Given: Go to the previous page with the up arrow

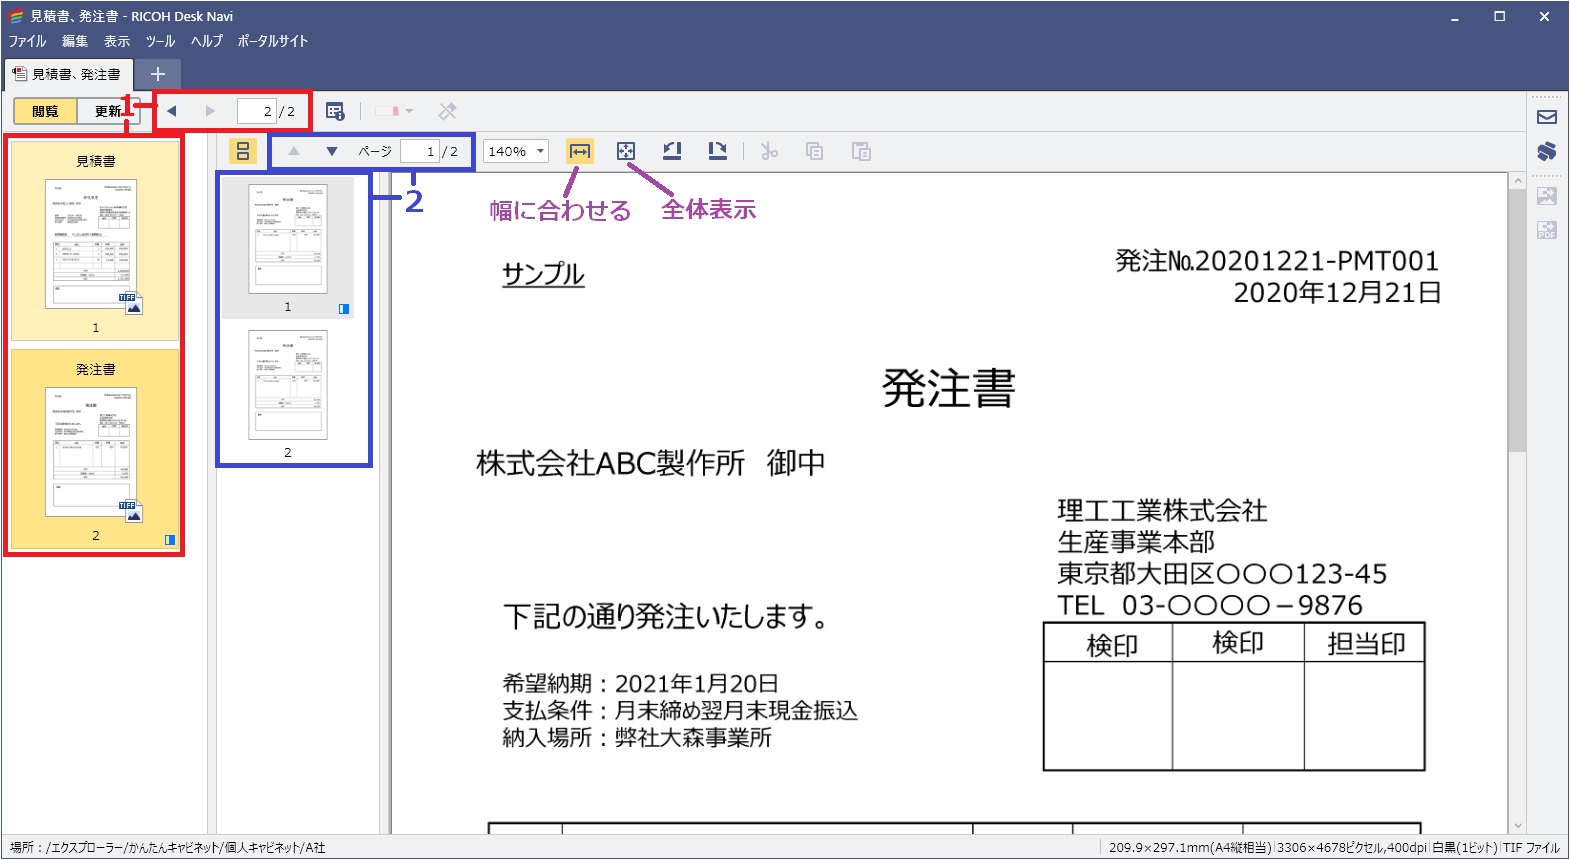Looking at the screenshot, I should (x=293, y=151).
